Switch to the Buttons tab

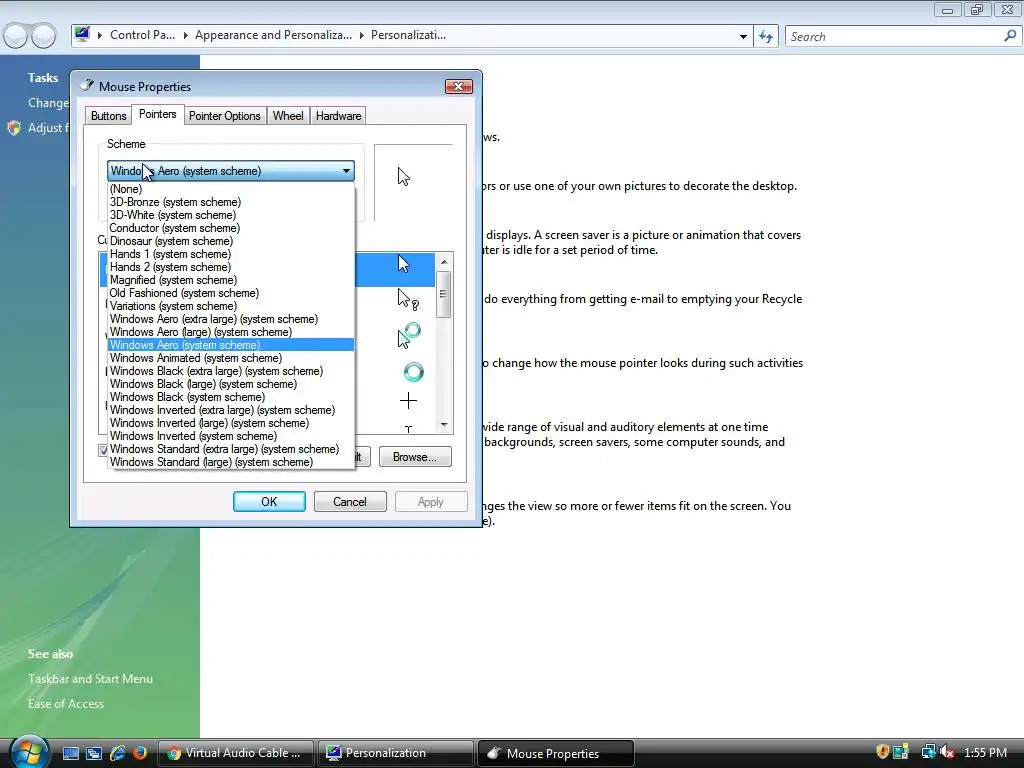point(108,116)
